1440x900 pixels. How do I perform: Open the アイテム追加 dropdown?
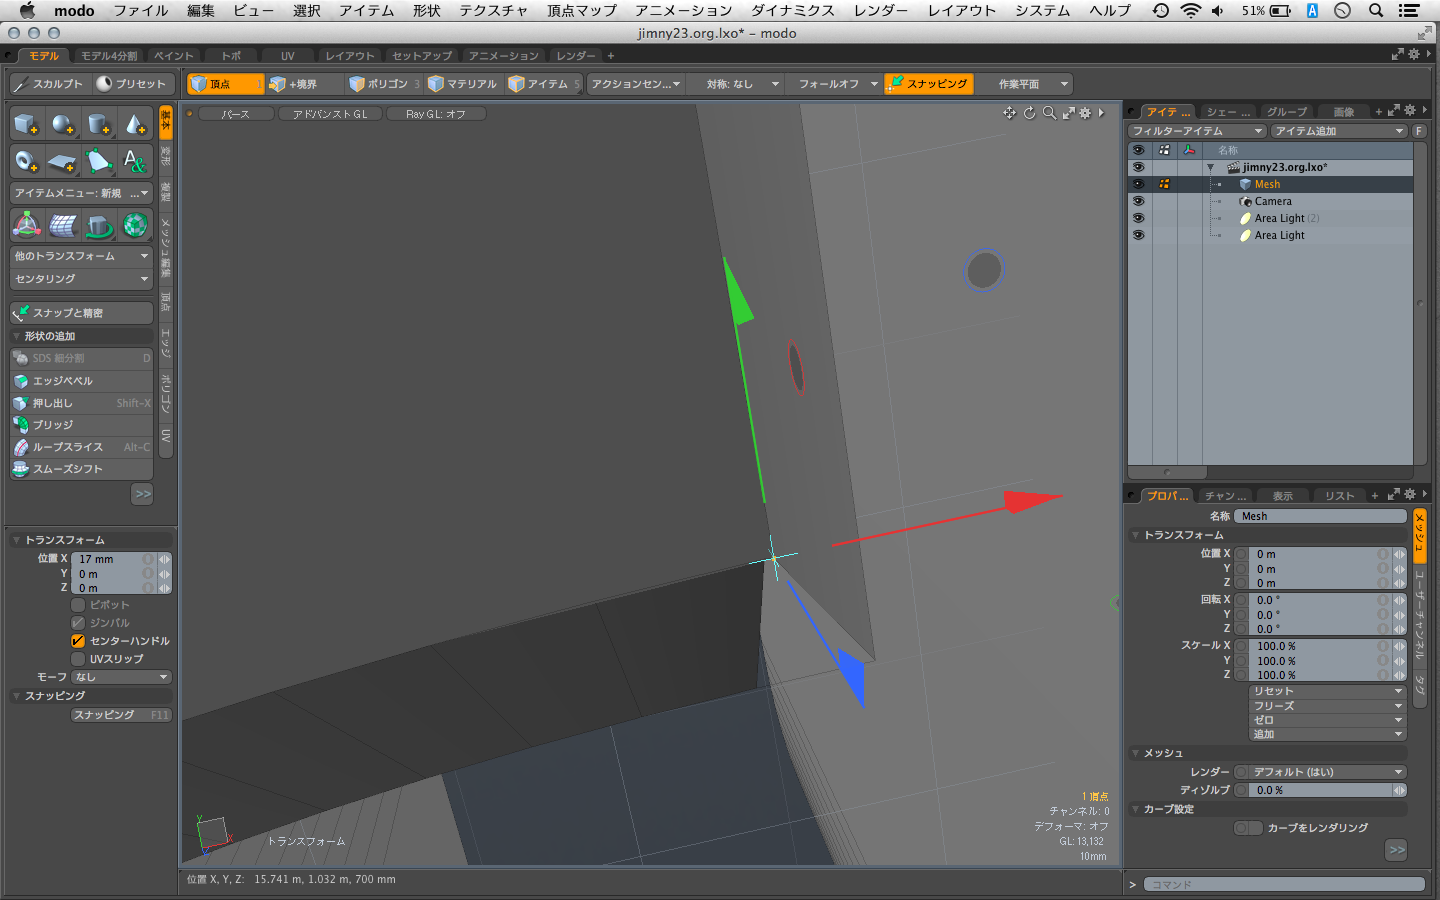click(1339, 131)
